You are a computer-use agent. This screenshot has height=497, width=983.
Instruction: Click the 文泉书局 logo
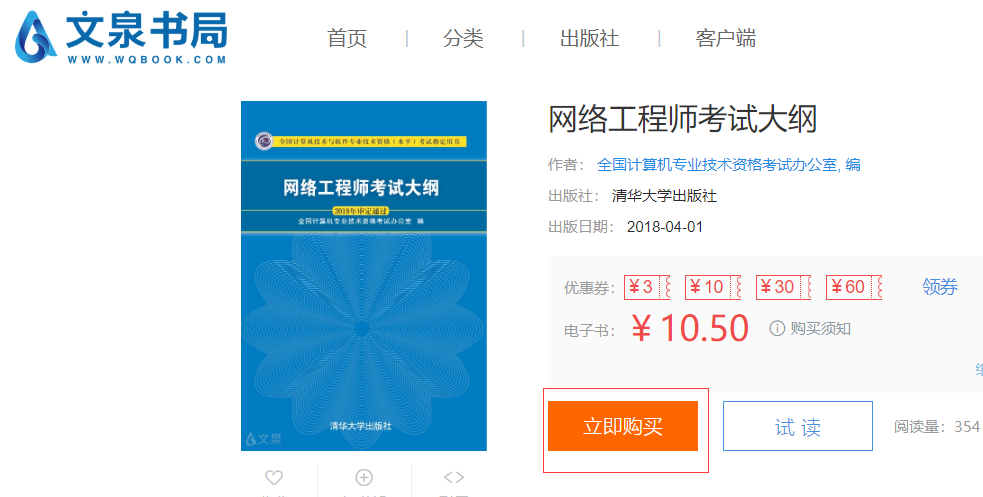pyautogui.click(x=120, y=36)
